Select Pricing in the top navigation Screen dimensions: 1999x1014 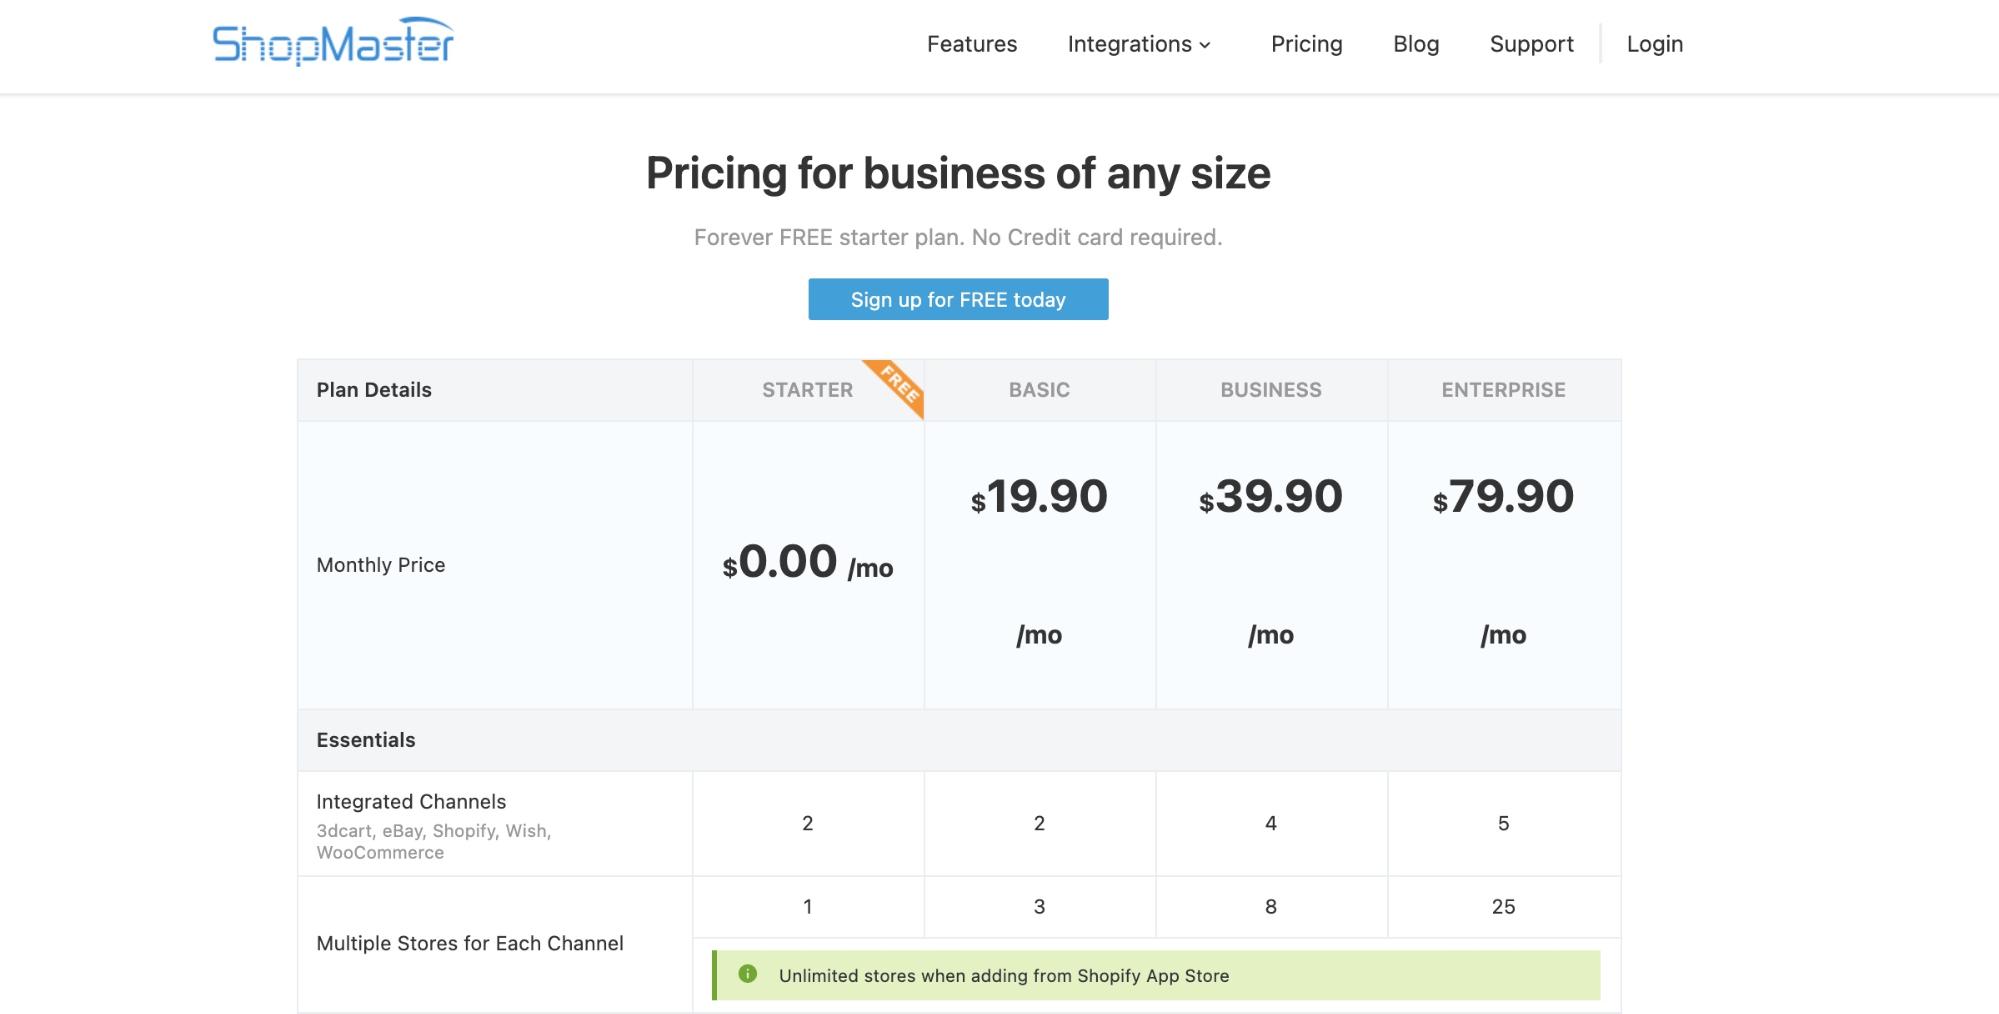[x=1306, y=44]
